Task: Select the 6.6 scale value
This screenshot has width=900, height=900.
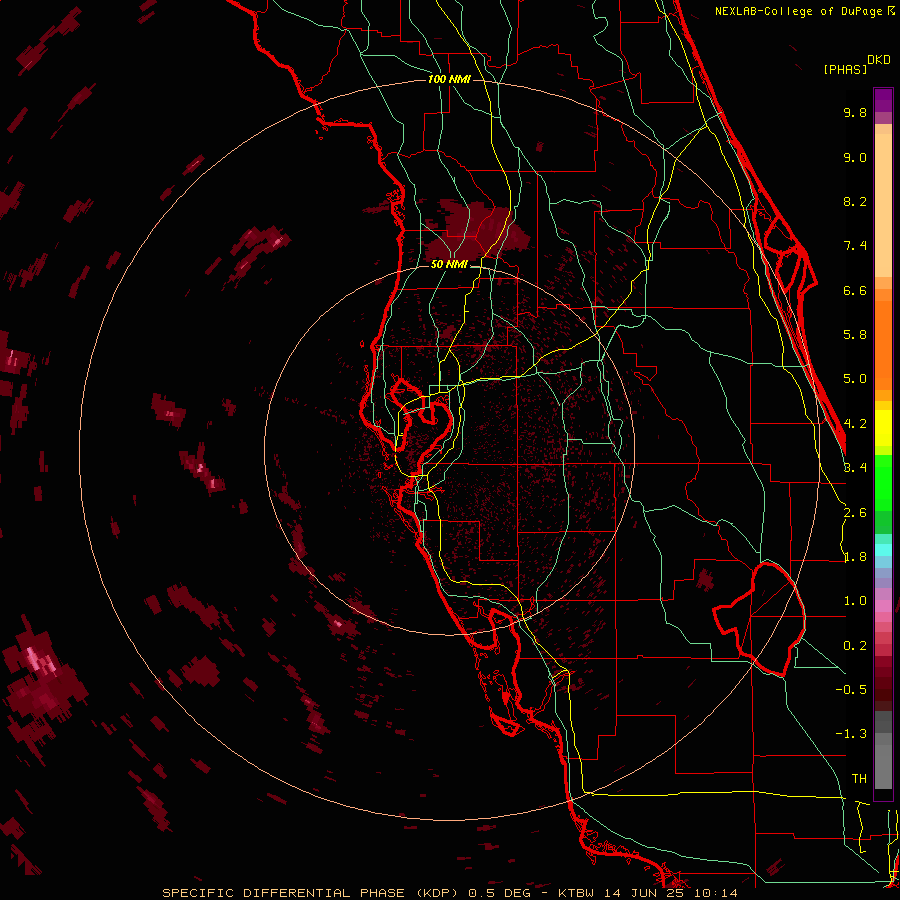Action: click(855, 290)
